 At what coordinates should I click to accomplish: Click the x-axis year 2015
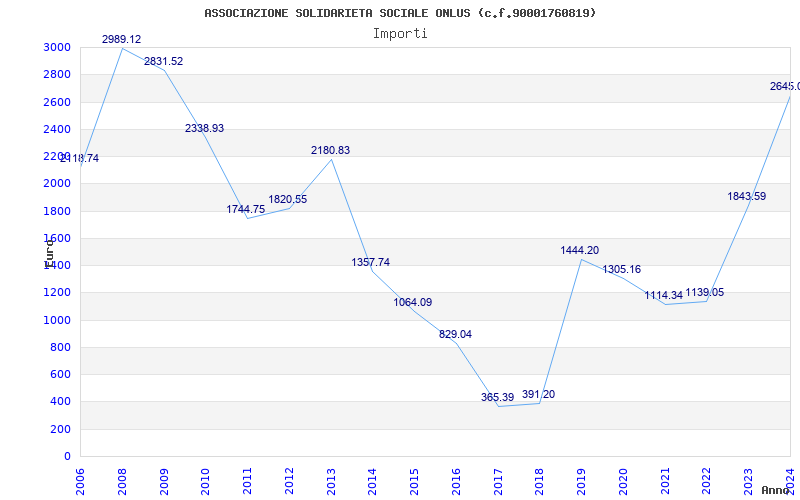click(x=414, y=482)
